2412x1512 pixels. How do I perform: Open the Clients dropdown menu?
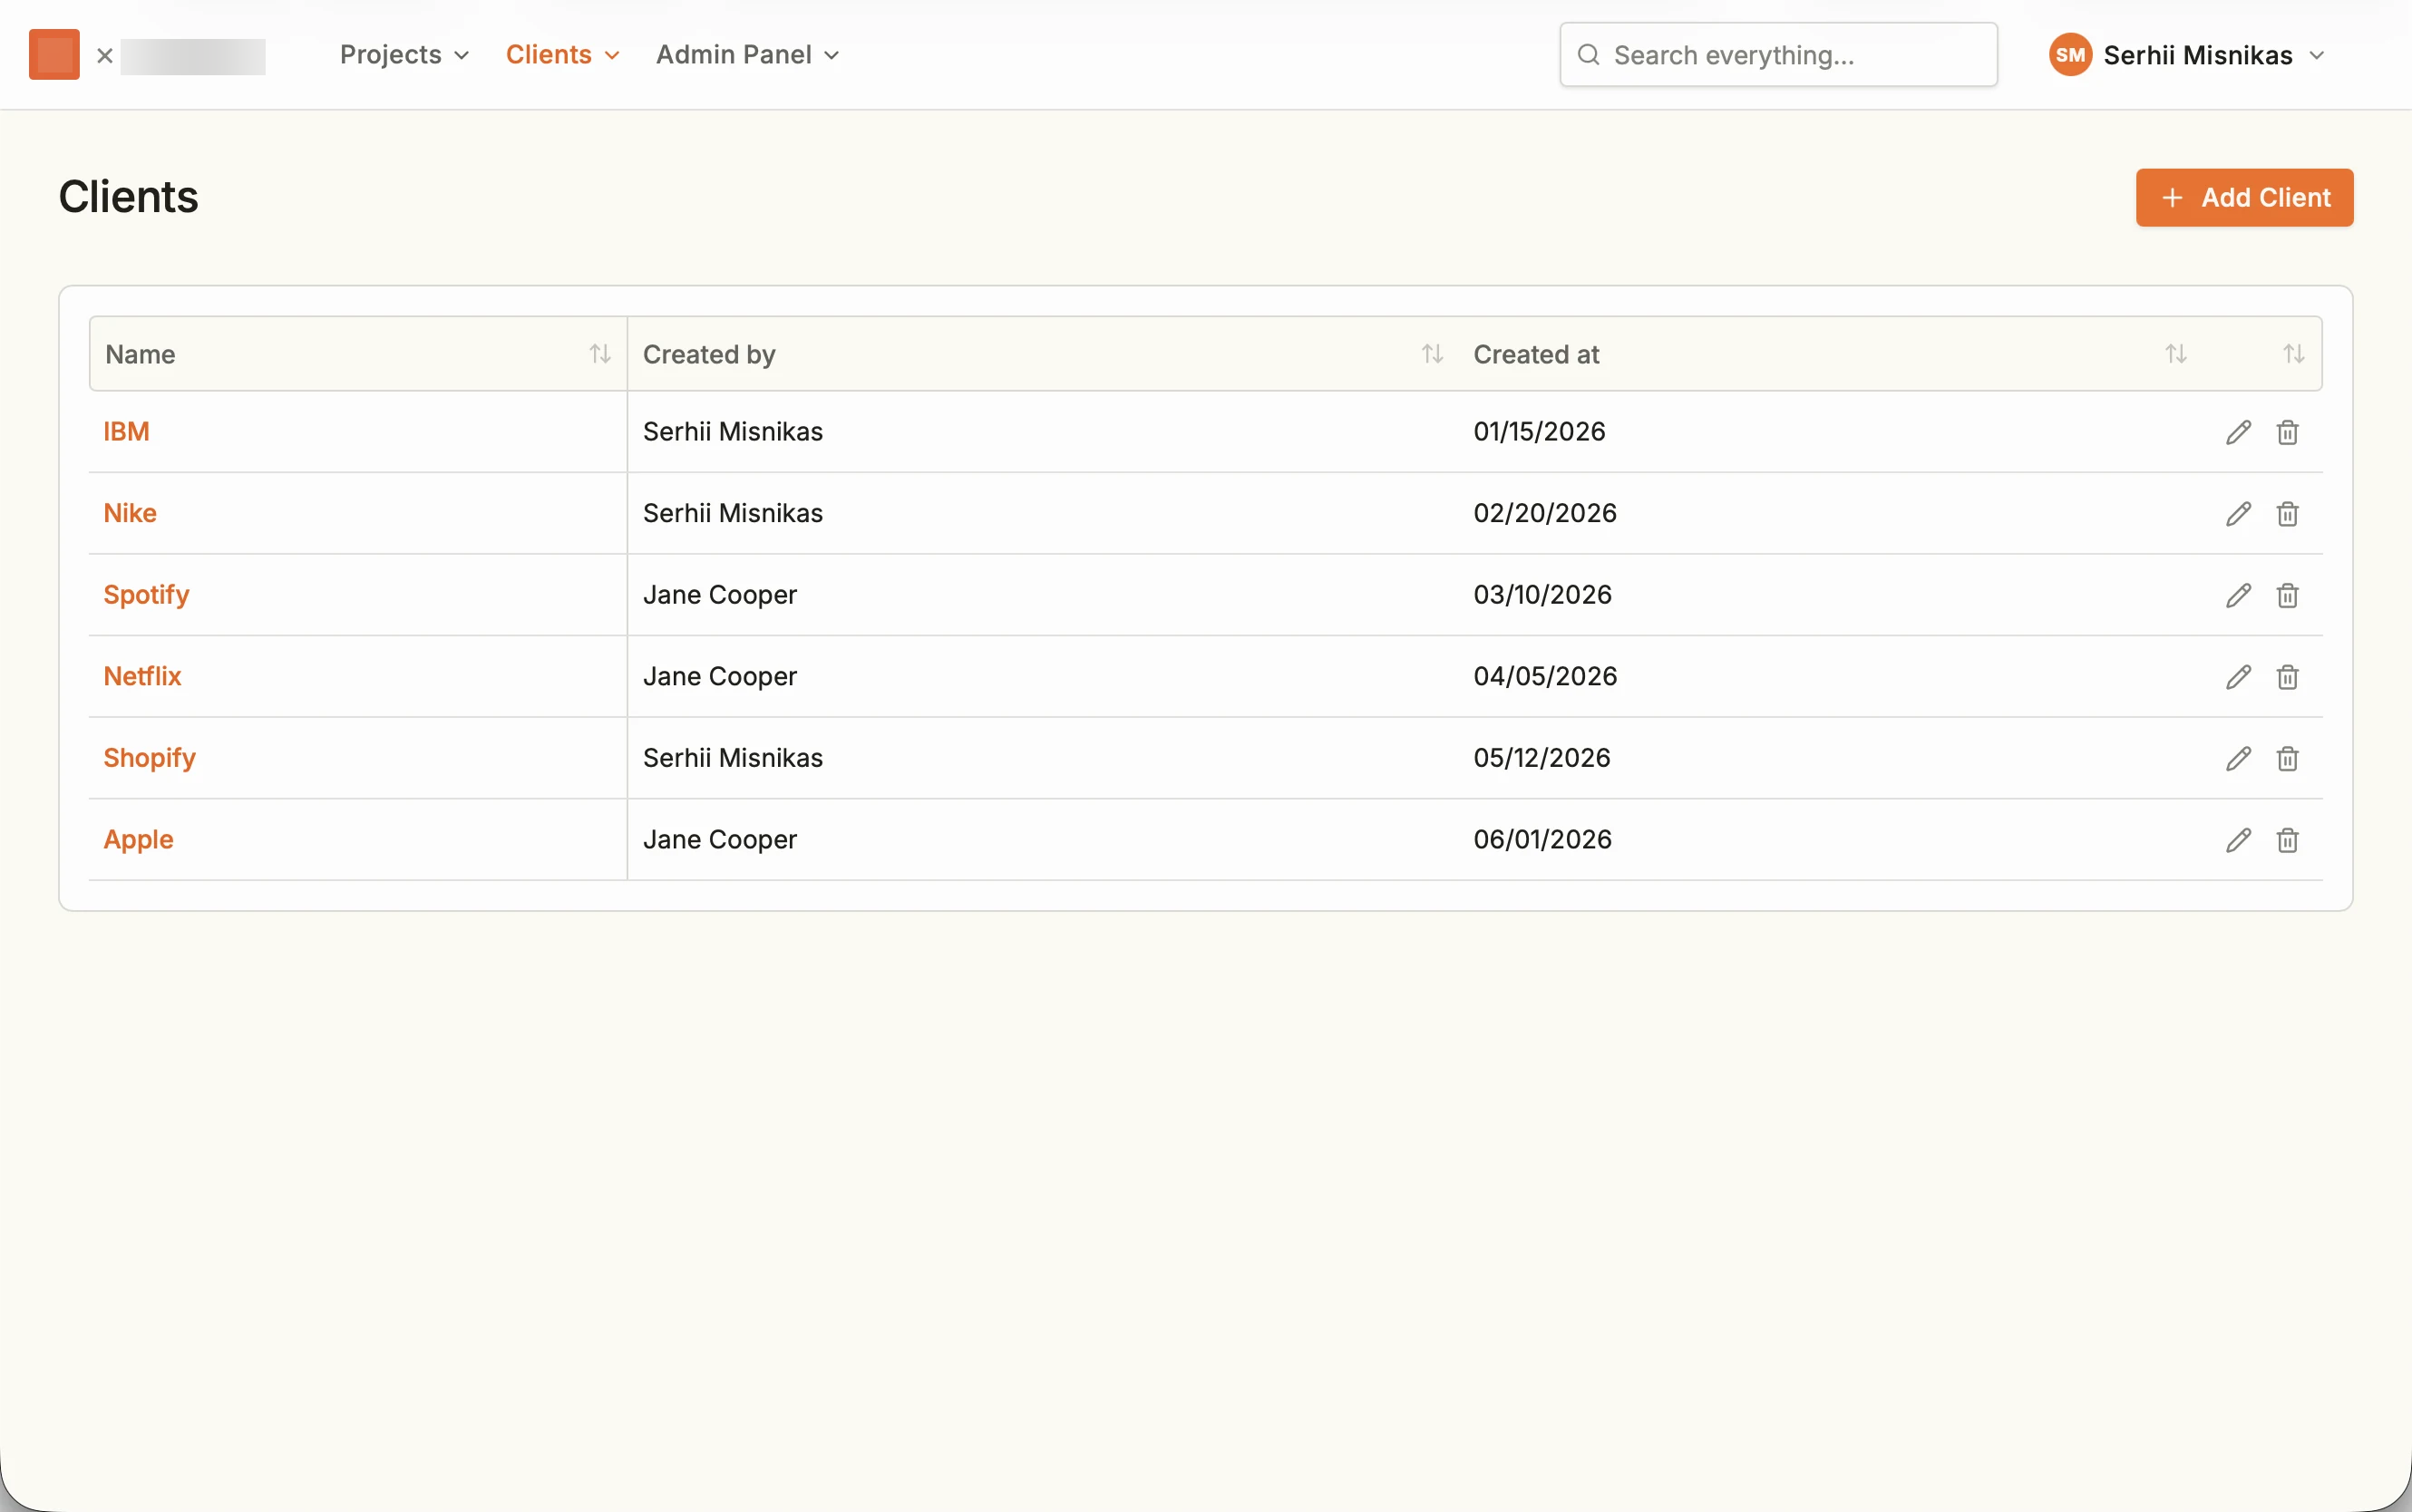(x=563, y=55)
